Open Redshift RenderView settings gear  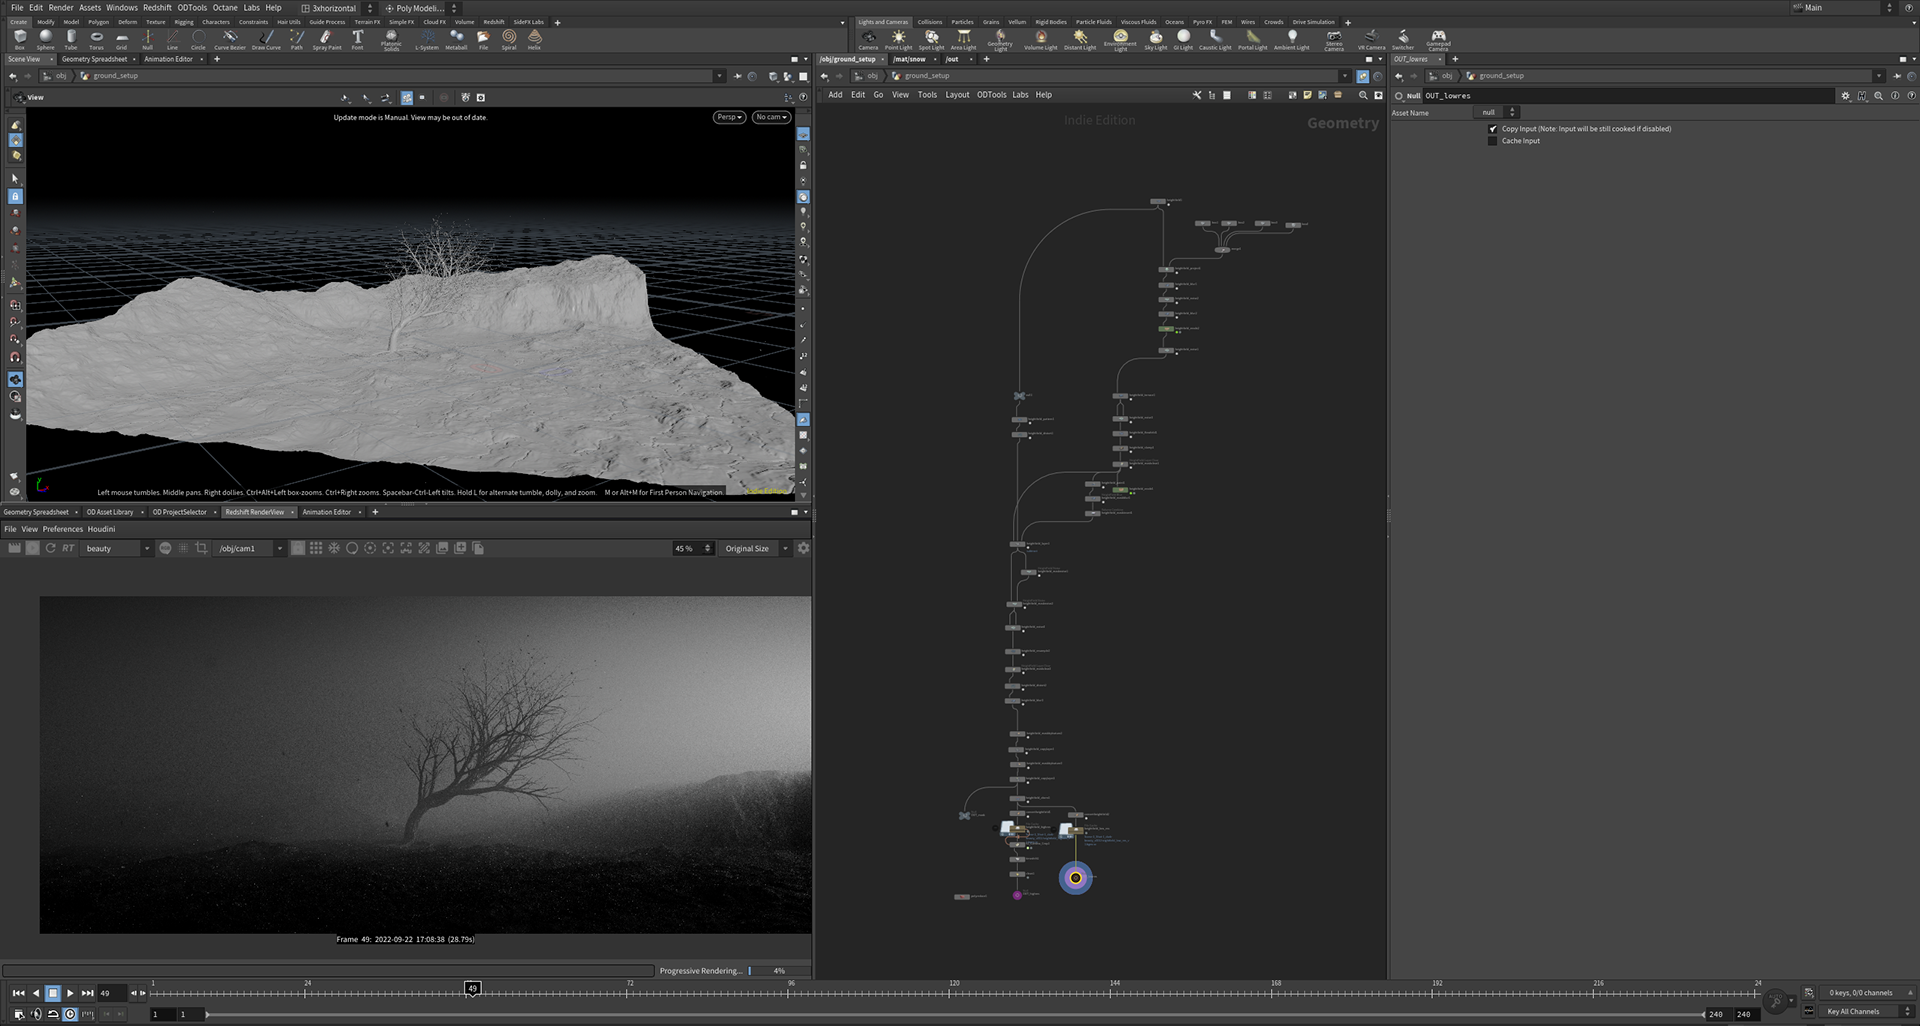(803, 548)
